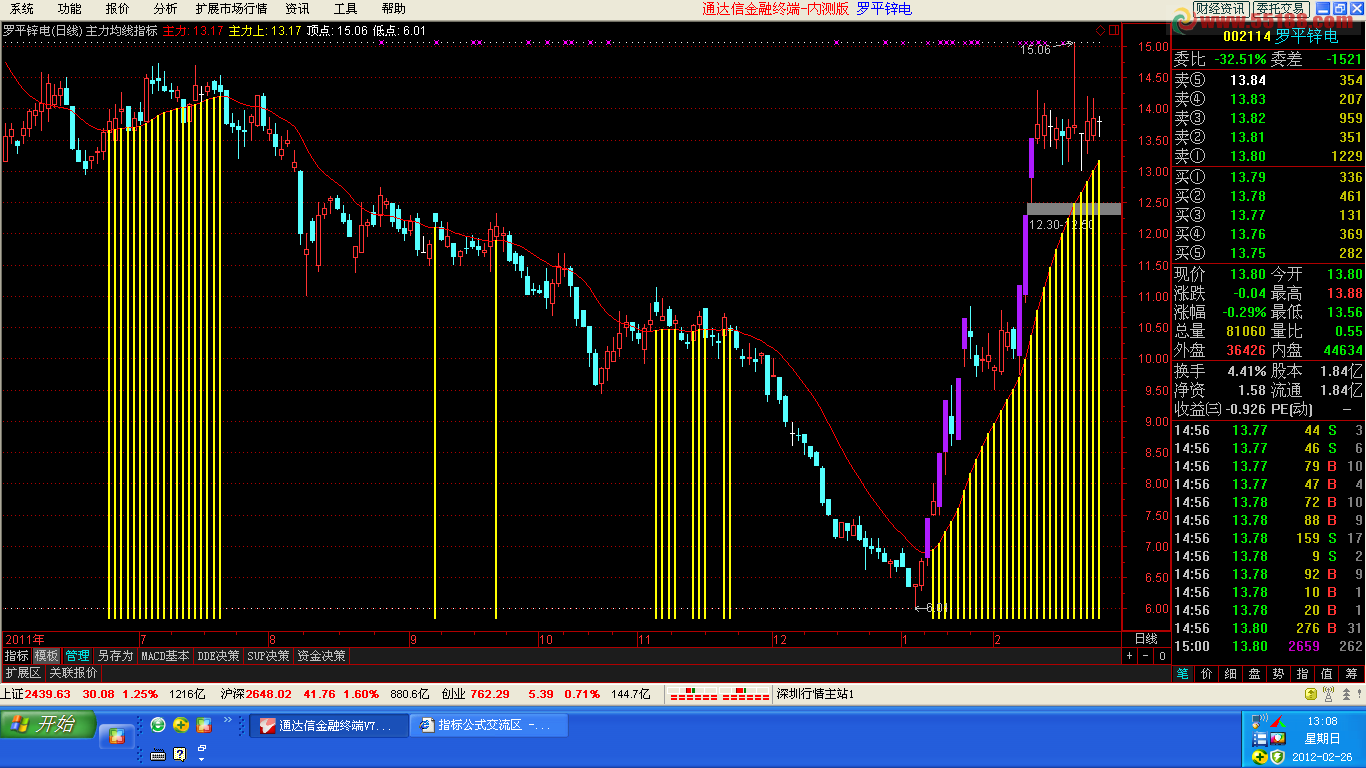Open the green browser icon in quick launch

point(158,725)
